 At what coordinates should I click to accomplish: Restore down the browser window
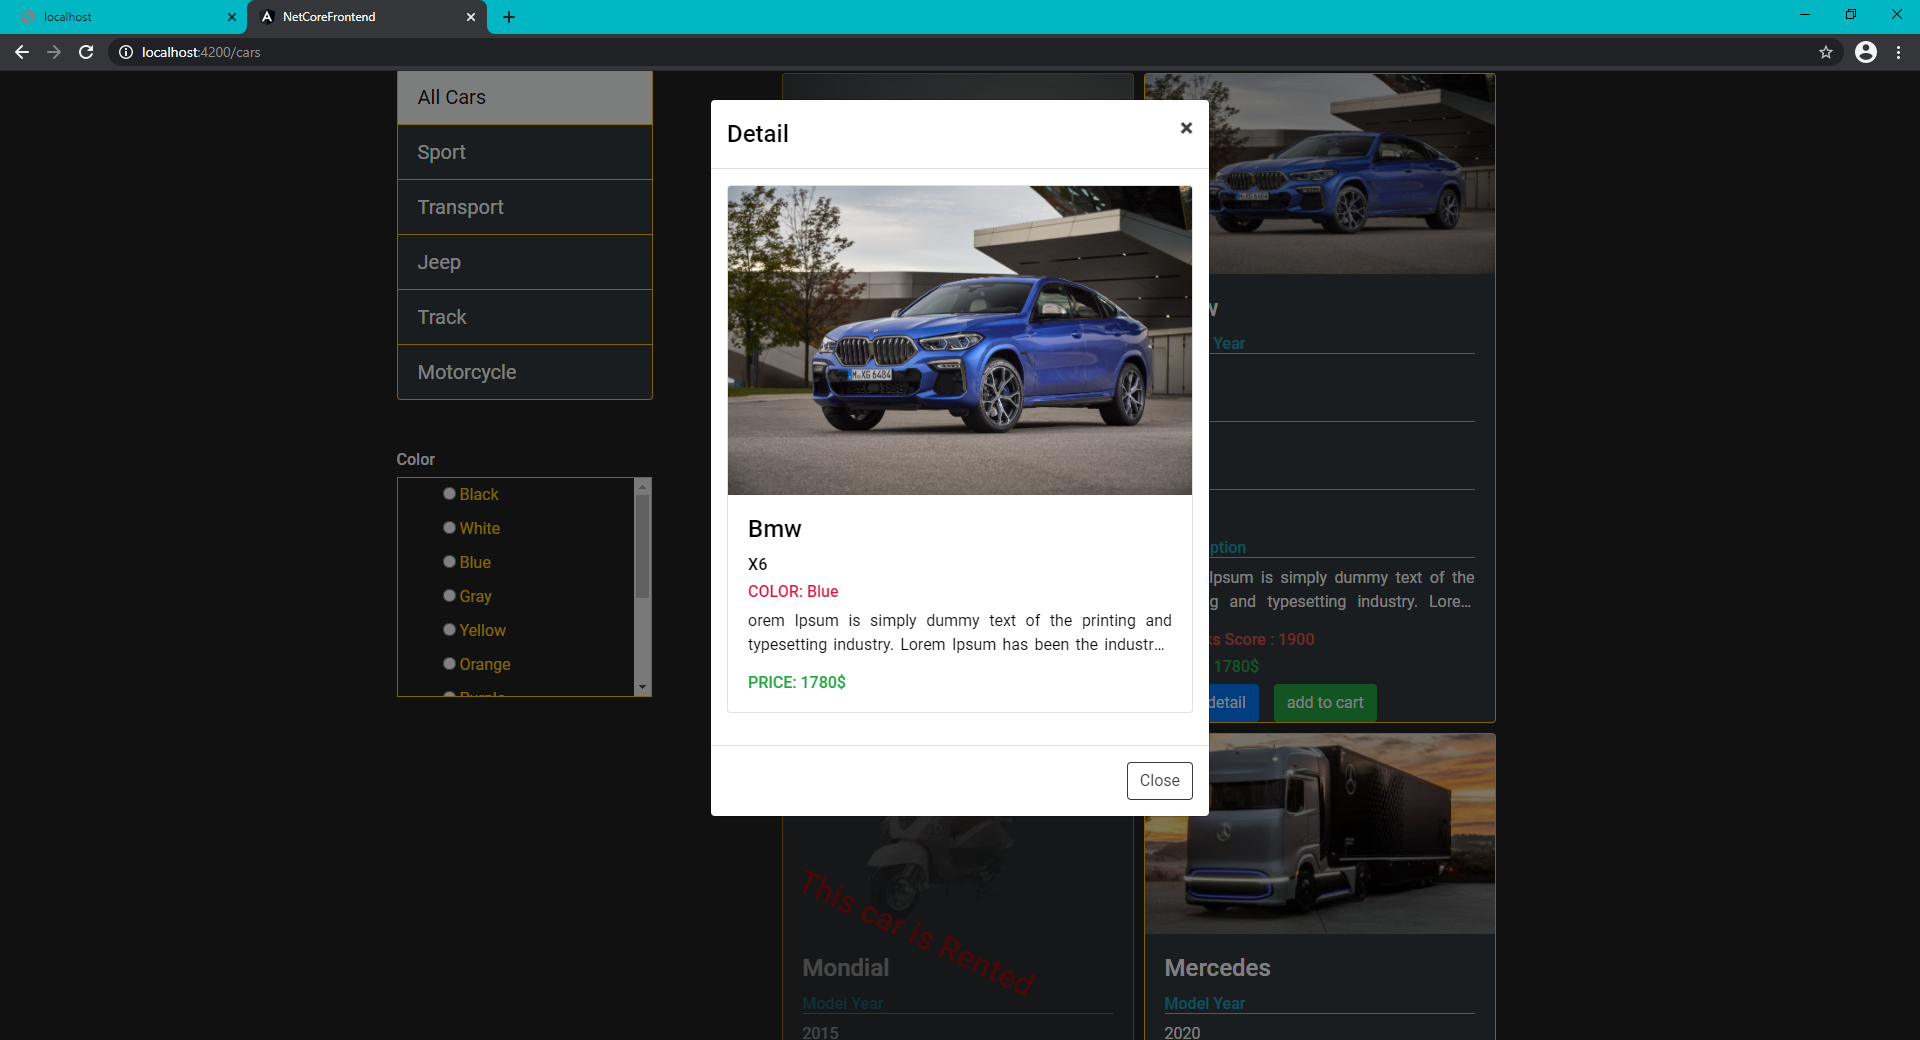(x=1851, y=15)
